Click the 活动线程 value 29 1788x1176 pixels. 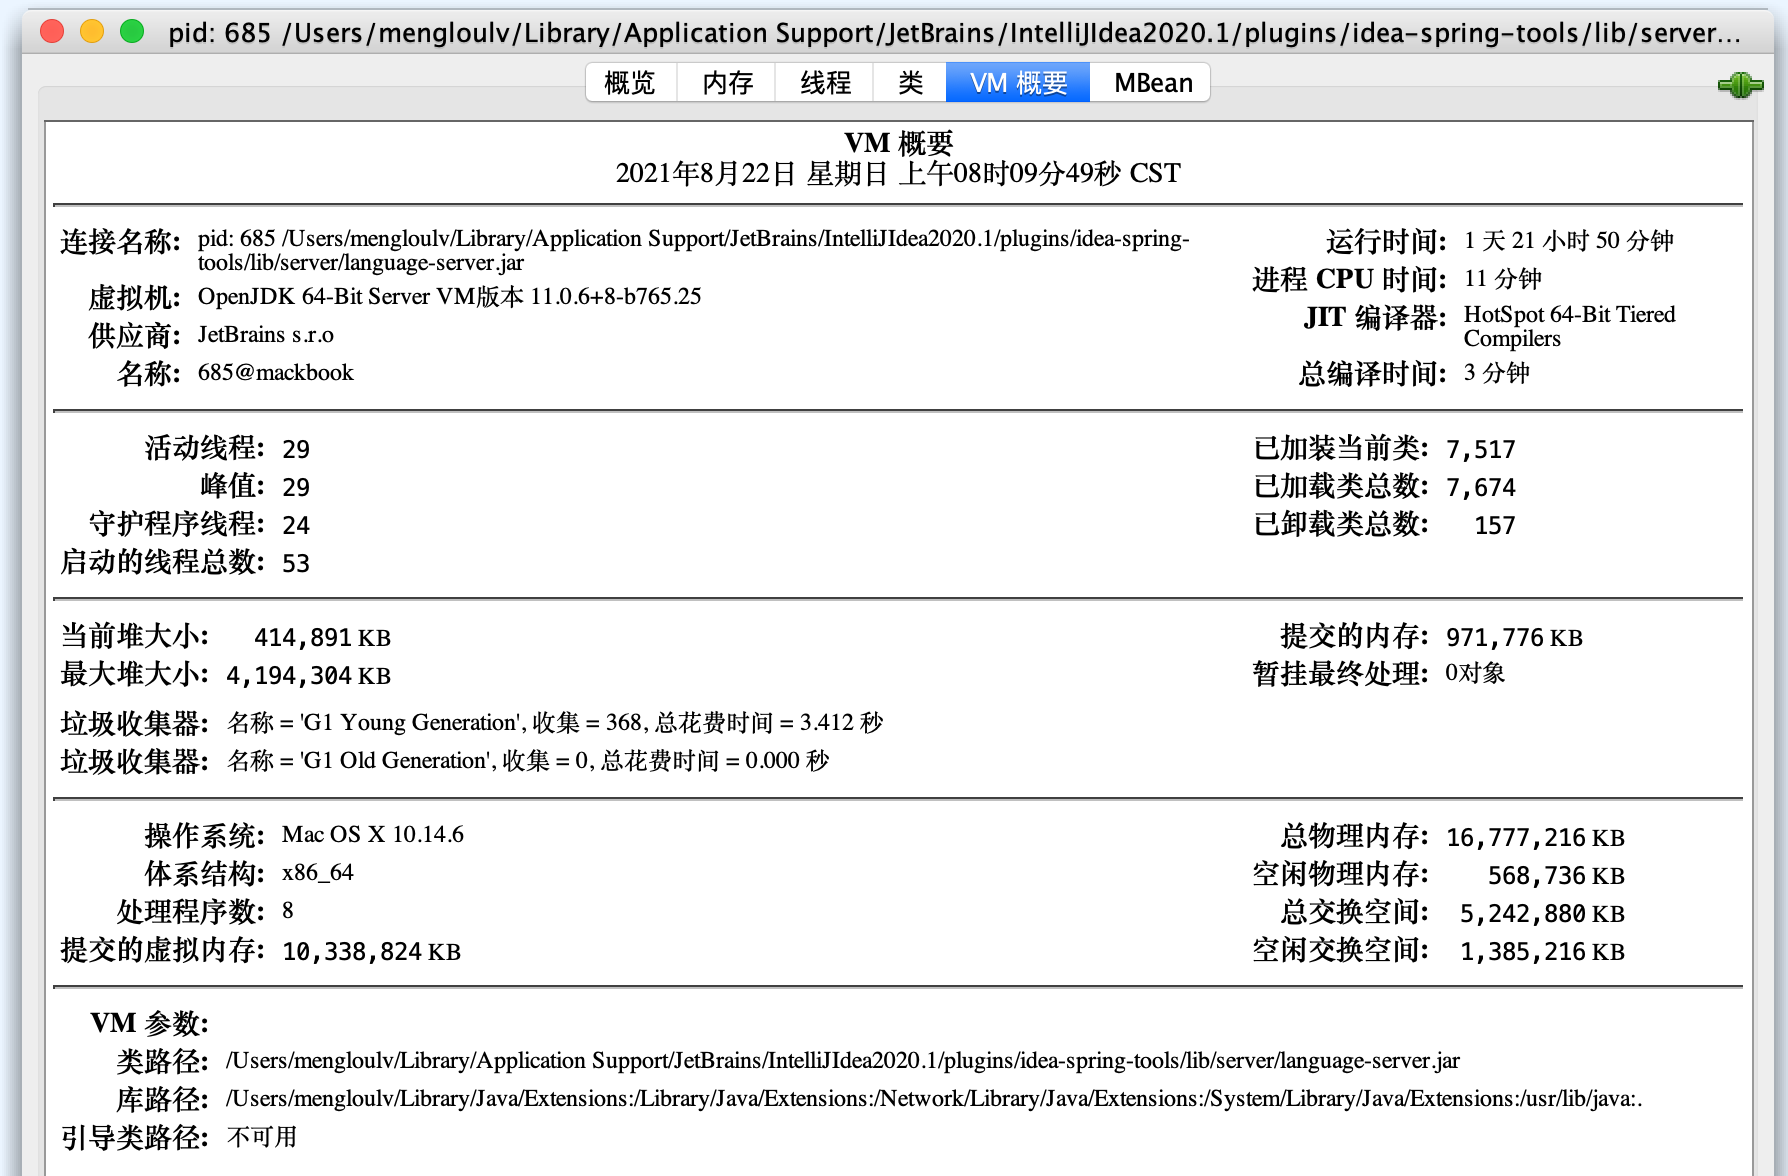(296, 449)
